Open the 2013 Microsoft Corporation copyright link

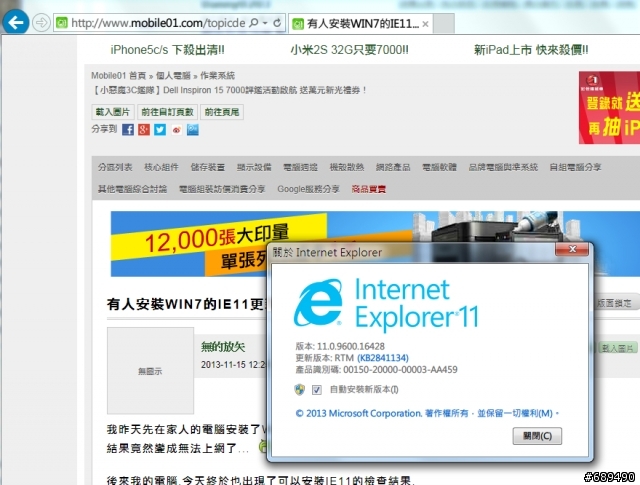tap(427, 414)
